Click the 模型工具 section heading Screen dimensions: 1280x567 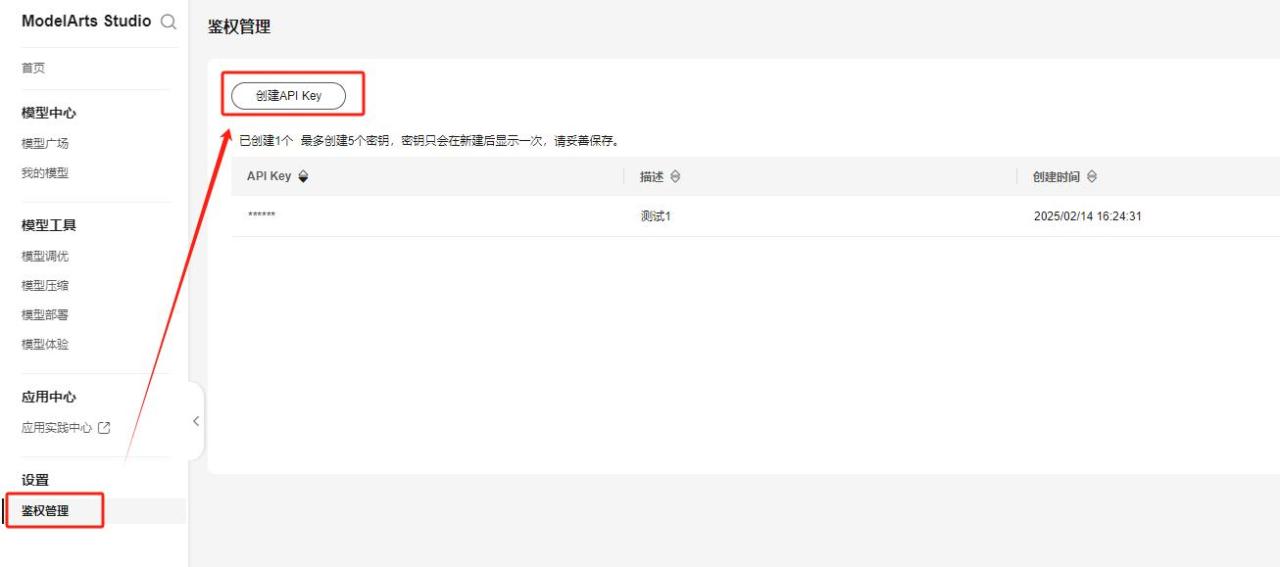pyautogui.click(x=49, y=225)
